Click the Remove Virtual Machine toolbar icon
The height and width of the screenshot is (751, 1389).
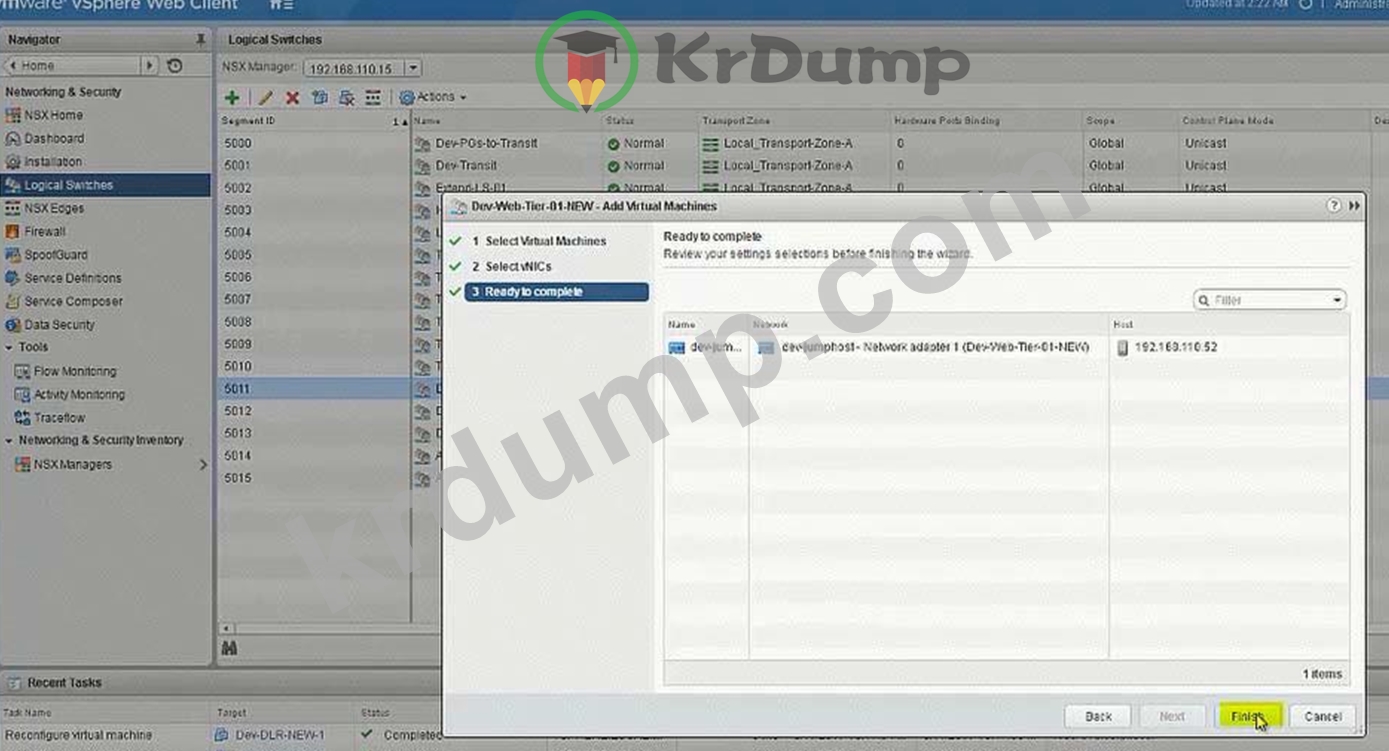click(346, 97)
